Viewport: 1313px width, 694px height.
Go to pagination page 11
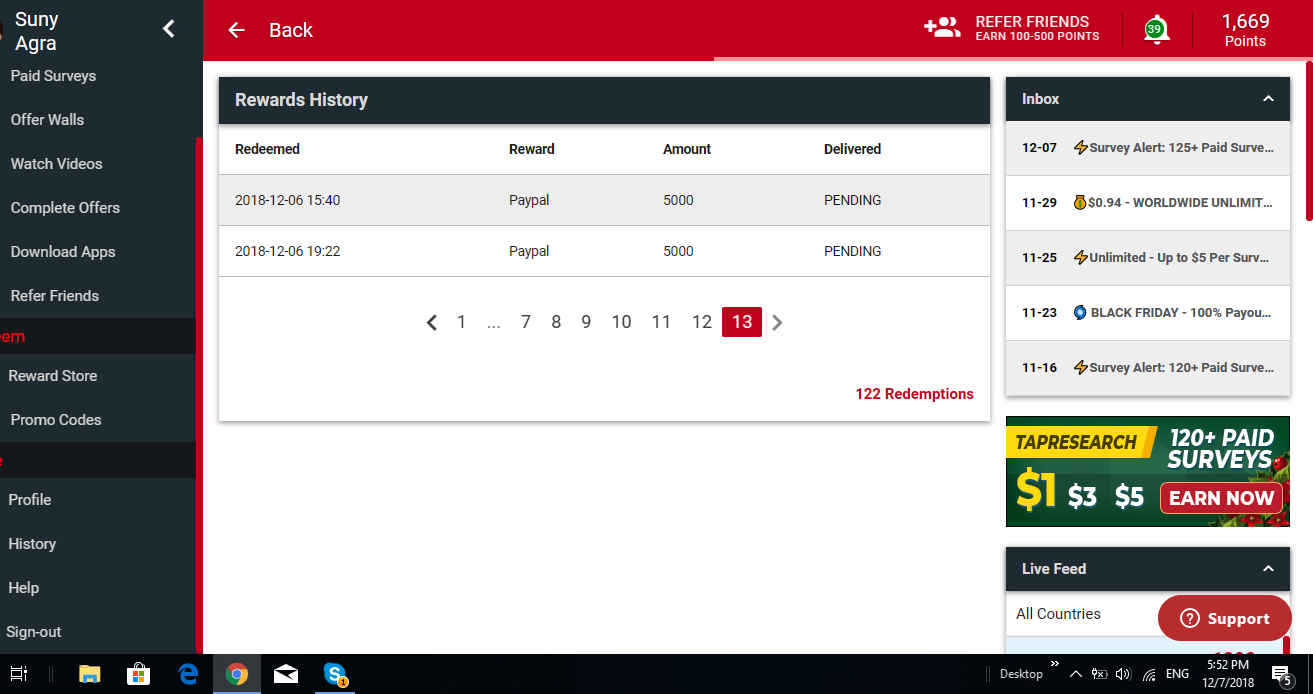[x=661, y=322]
